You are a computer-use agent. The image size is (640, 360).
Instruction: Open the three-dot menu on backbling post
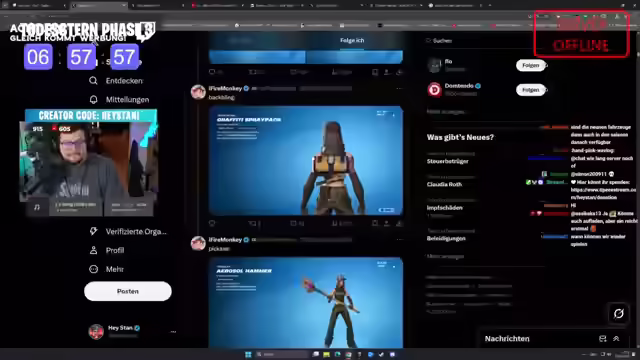pyautogui.click(x=399, y=88)
